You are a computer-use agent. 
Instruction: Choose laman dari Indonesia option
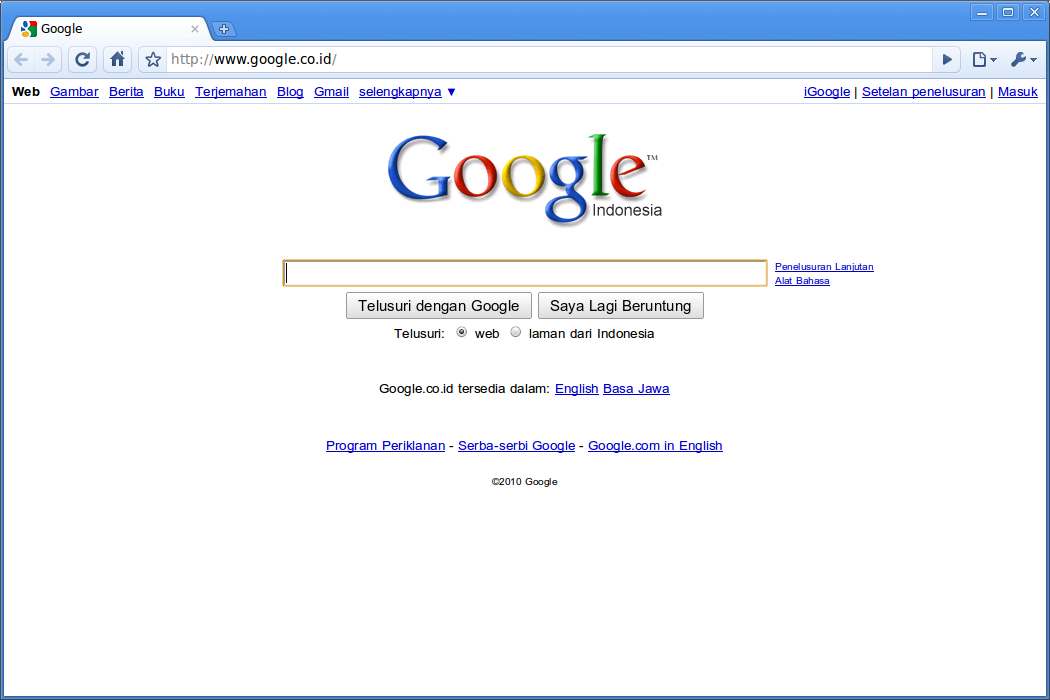coord(515,331)
